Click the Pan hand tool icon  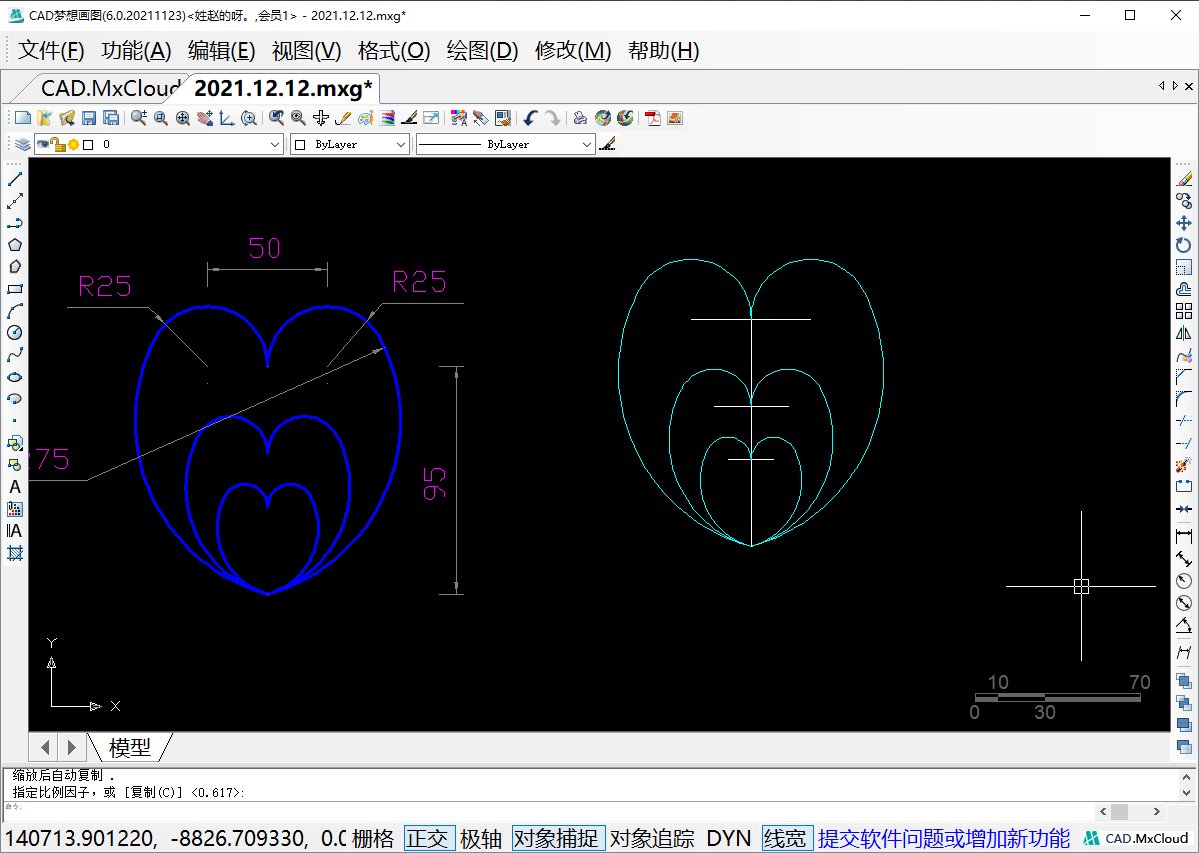(x=204, y=118)
